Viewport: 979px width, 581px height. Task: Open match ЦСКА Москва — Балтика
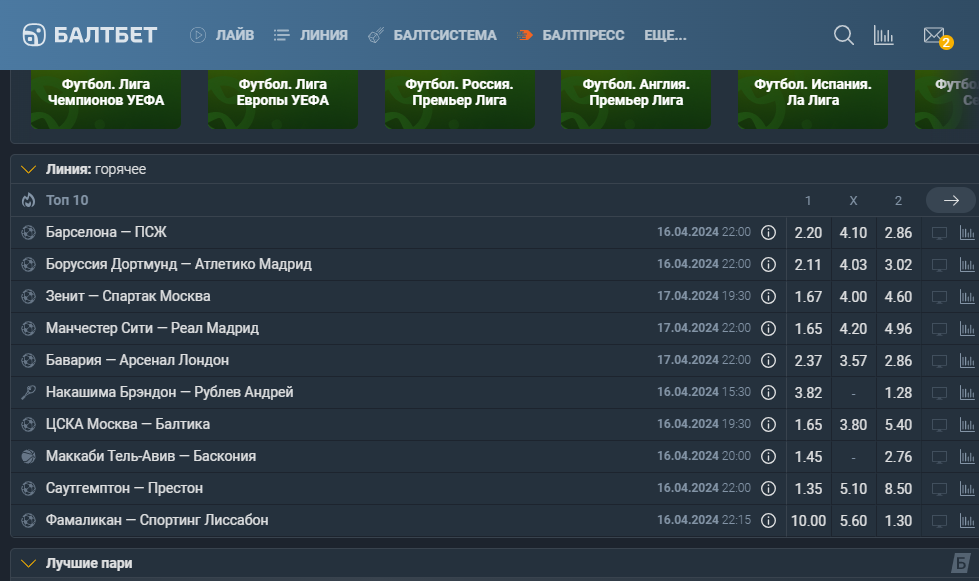pos(128,424)
